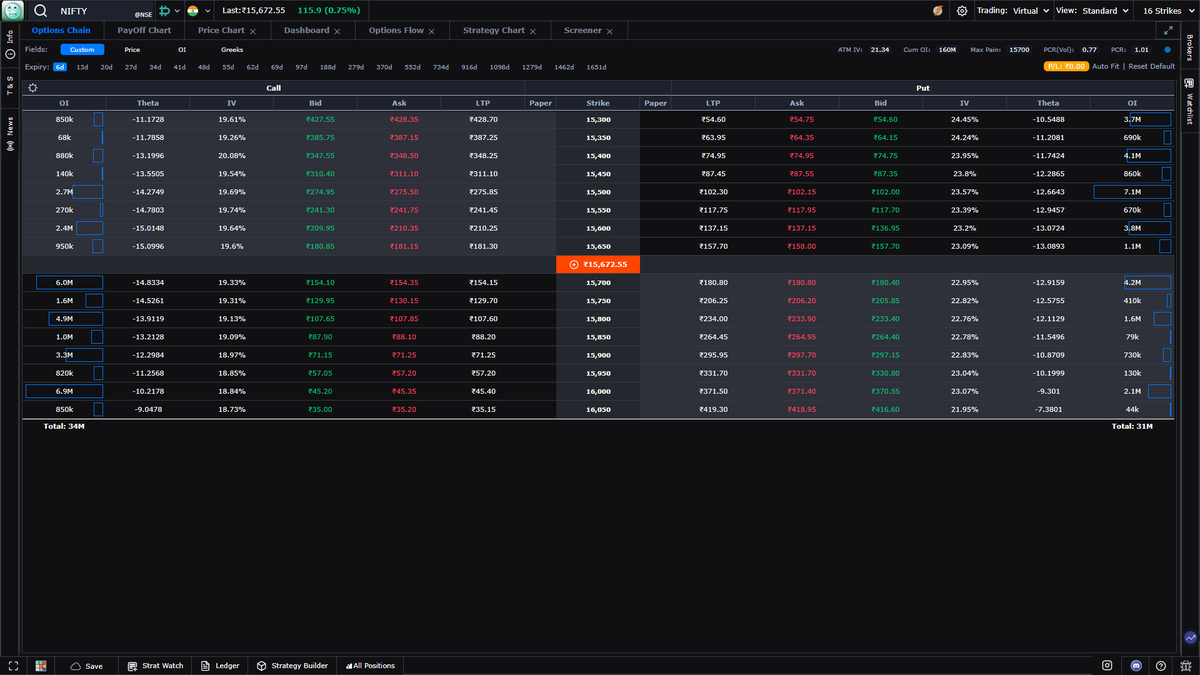The width and height of the screenshot is (1200, 675).
Task: Close the Screener tab
Action: (x=610, y=31)
